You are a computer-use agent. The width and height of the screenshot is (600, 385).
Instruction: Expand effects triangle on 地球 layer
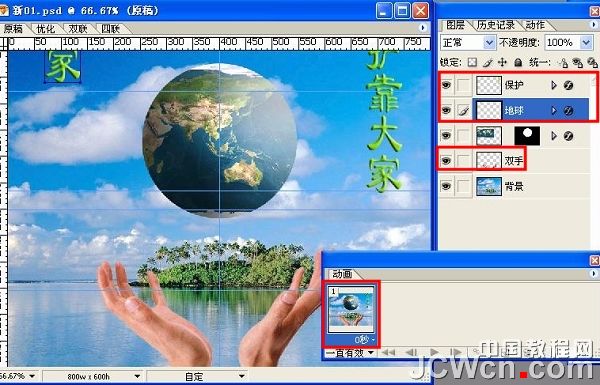[554, 111]
